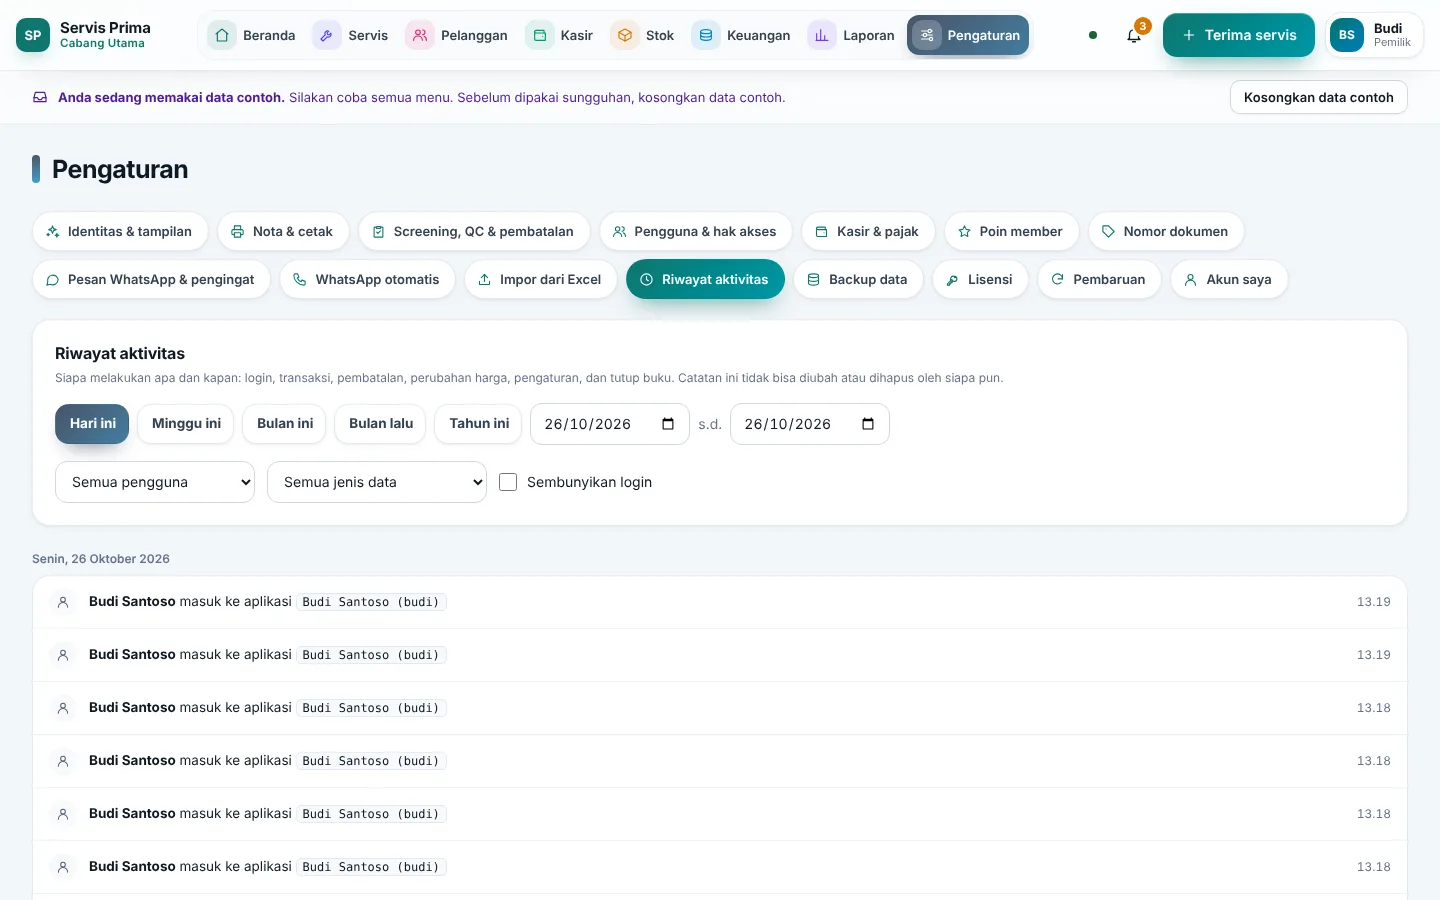1440x900 pixels.
Task: Open the Semua jenis data dropdown
Action: (377, 482)
